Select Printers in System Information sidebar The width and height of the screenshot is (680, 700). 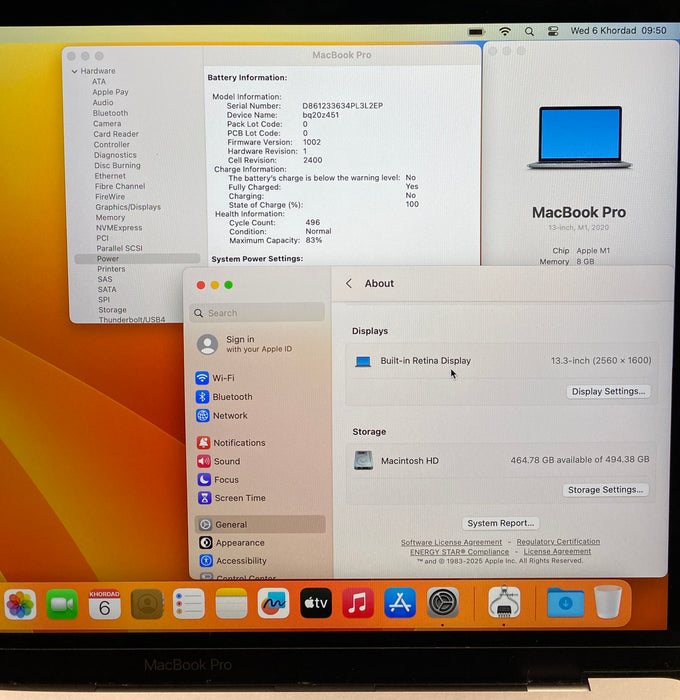pyautogui.click(x=111, y=269)
